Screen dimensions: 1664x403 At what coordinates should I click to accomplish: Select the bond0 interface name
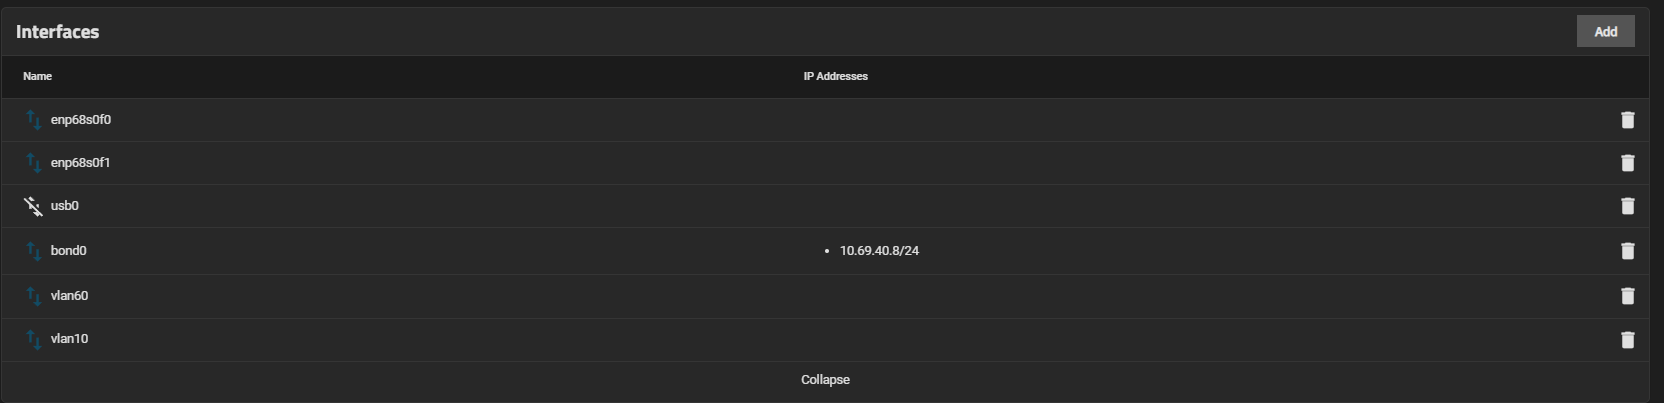[68, 251]
